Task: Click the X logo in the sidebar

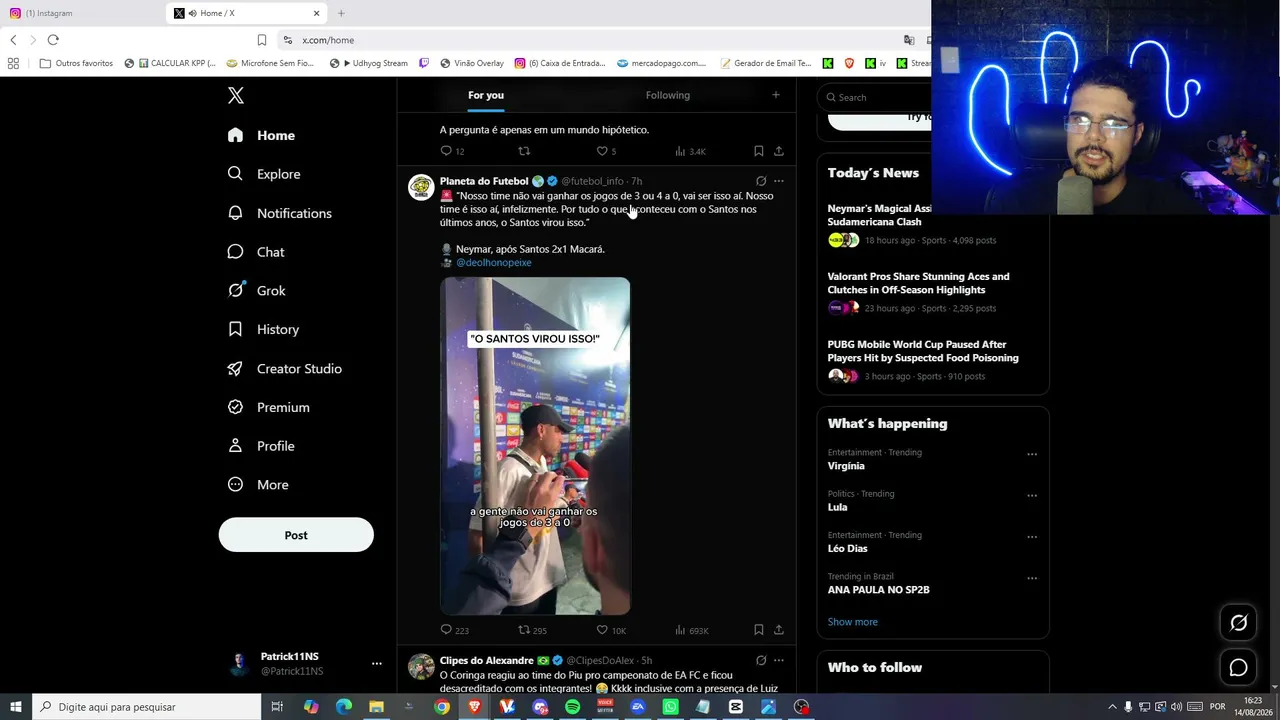Action: 236,96
